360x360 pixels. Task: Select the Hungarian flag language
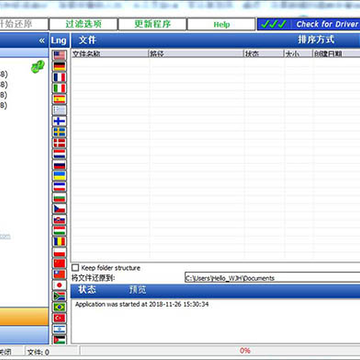(x=60, y=231)
